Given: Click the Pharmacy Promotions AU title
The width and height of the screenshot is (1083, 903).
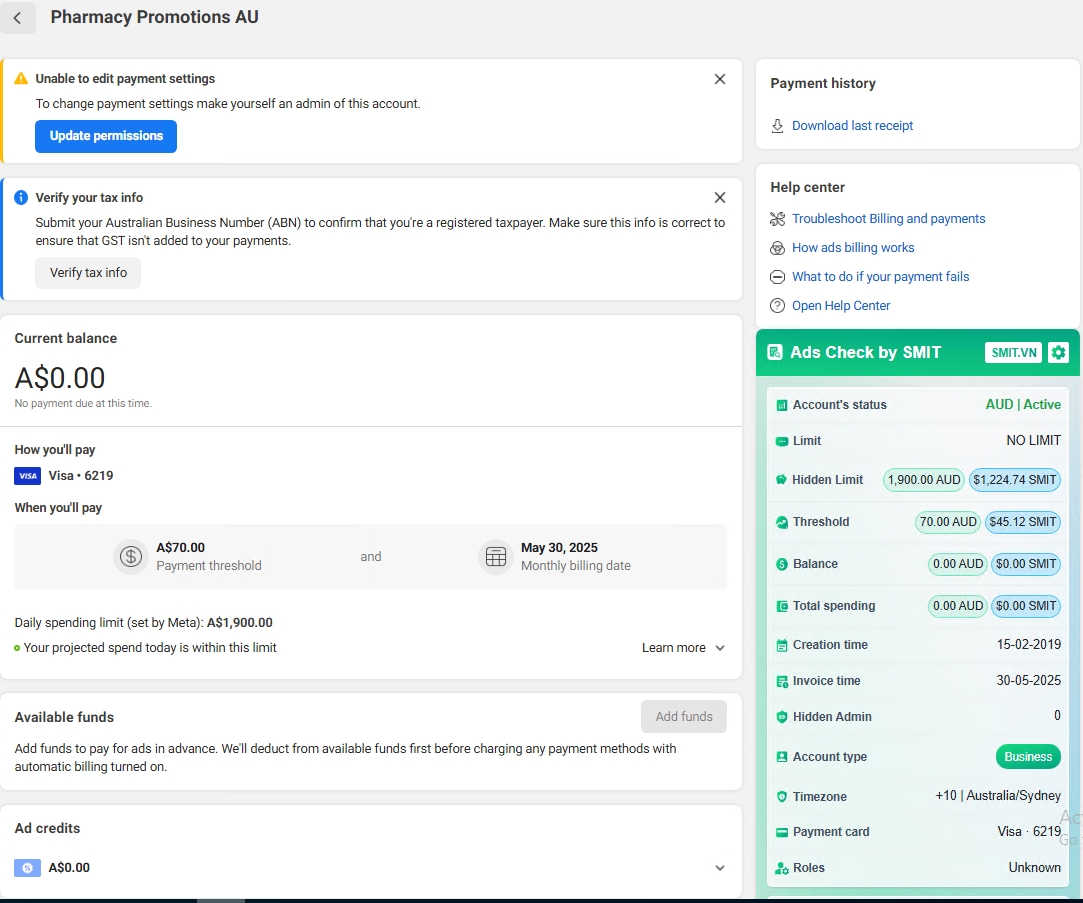Looking at the screenshot, I should (155, 17).
